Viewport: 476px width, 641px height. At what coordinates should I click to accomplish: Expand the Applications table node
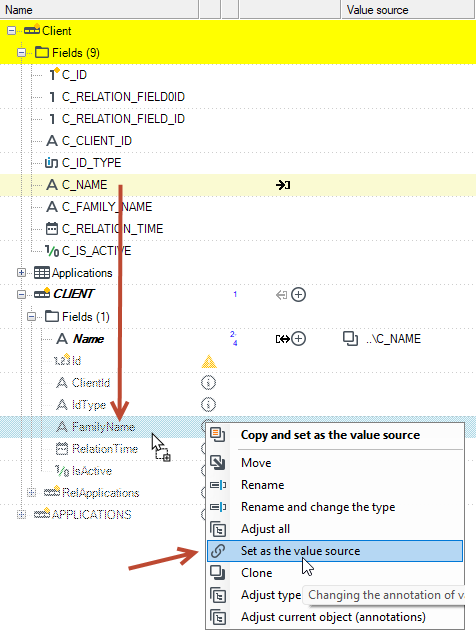coord(21,273)
